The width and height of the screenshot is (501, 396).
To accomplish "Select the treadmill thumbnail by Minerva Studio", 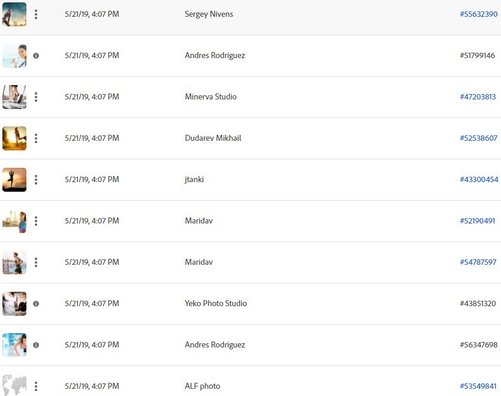I will coord(14,97).
